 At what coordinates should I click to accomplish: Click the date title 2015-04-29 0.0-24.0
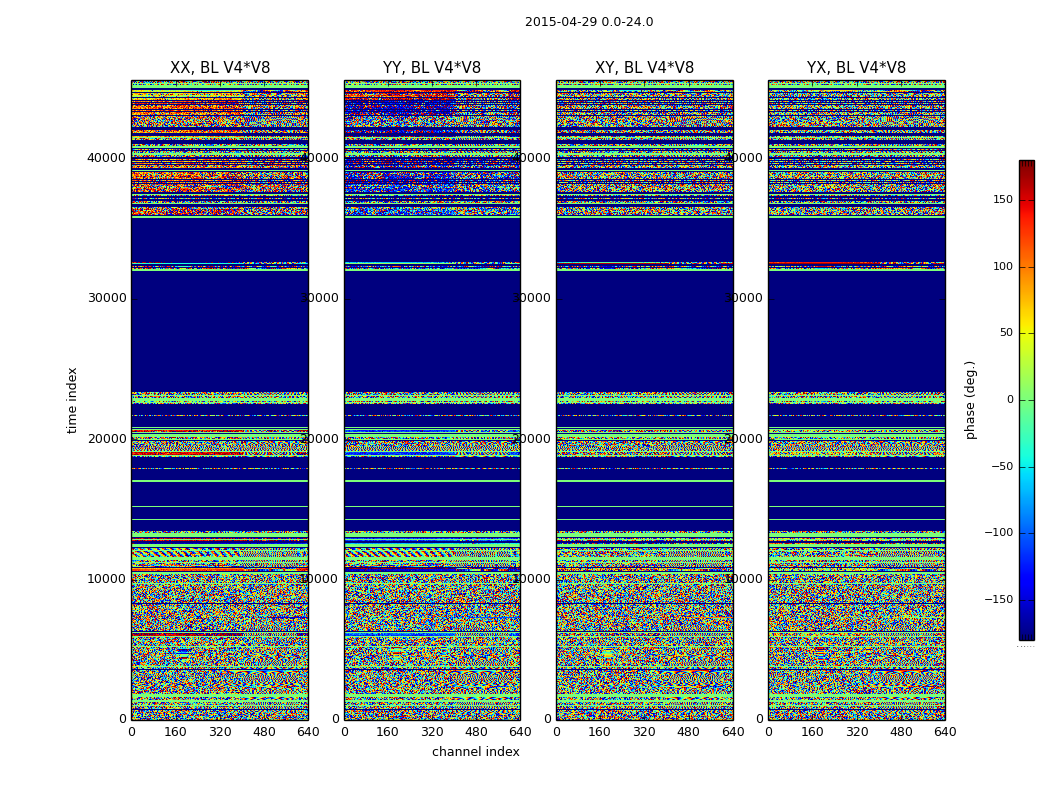588,22
